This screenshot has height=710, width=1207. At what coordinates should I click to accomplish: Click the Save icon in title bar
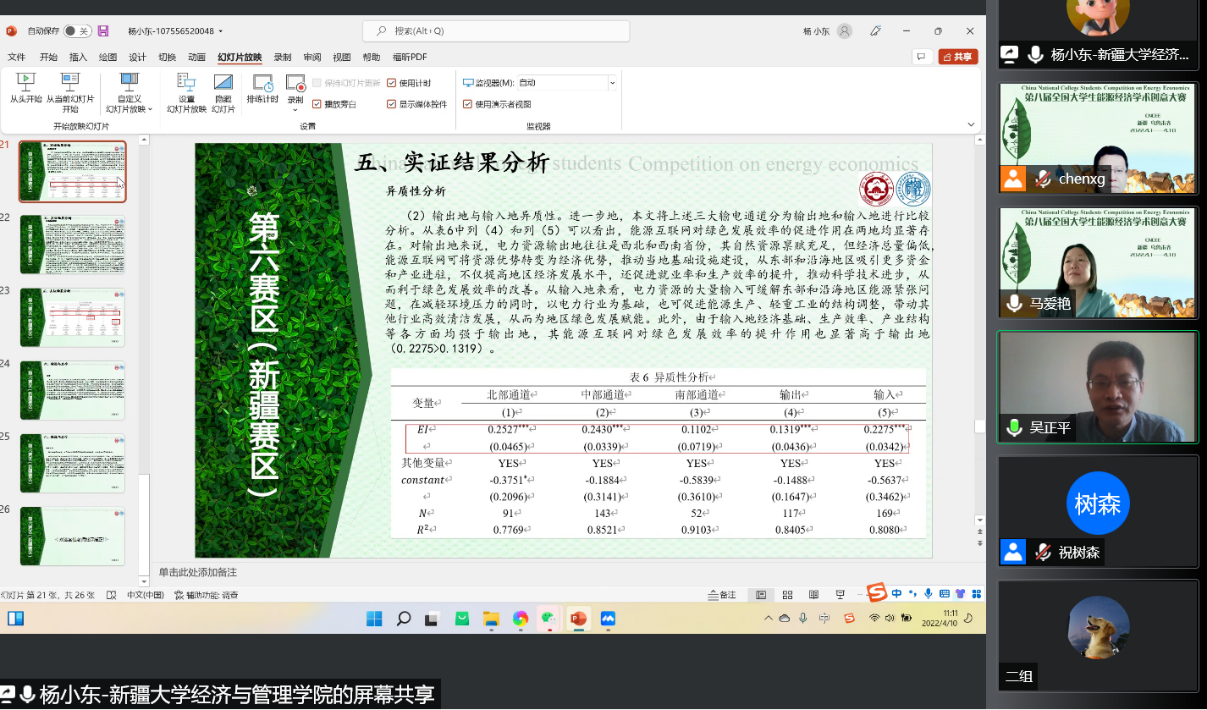[x=103, y=31]
